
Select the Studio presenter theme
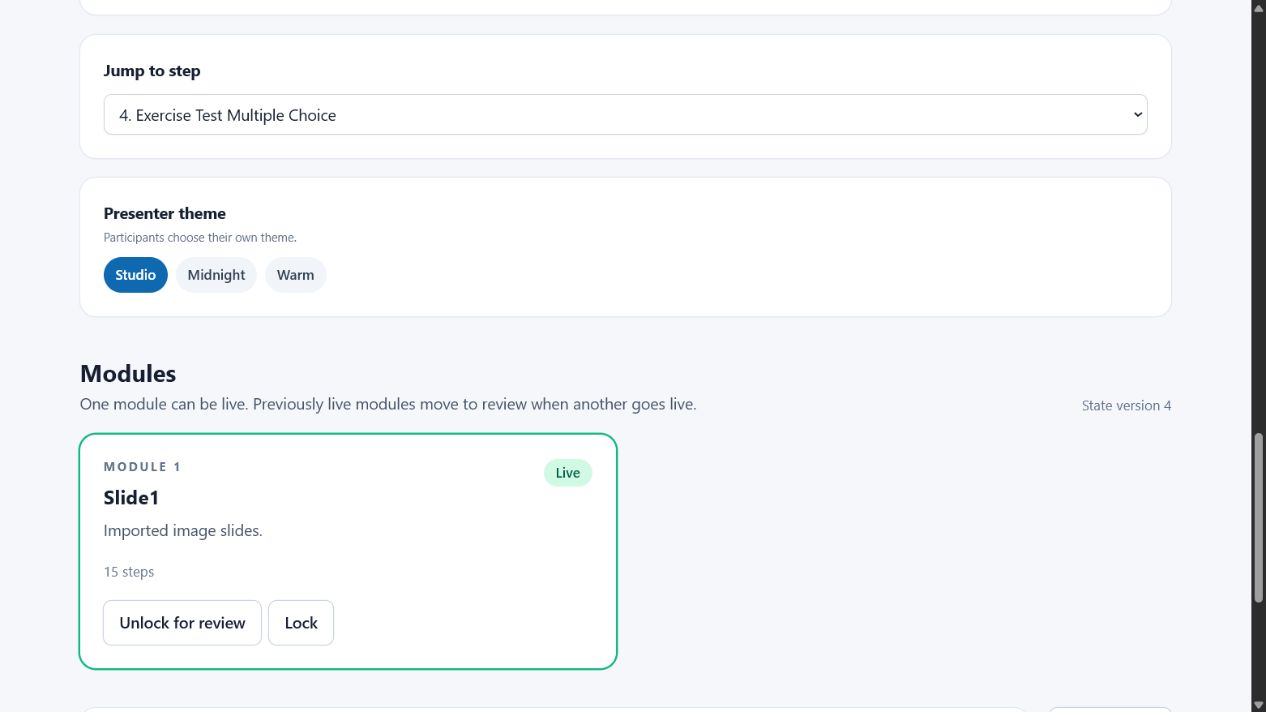(x=135, y=275)
